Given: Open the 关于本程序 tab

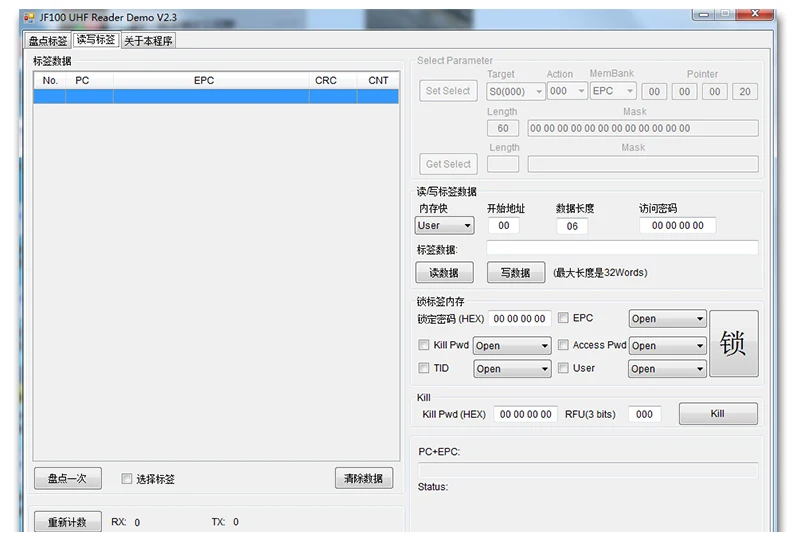Looking at the screenshot, I should pyautogui.click(x=148, y=41).
